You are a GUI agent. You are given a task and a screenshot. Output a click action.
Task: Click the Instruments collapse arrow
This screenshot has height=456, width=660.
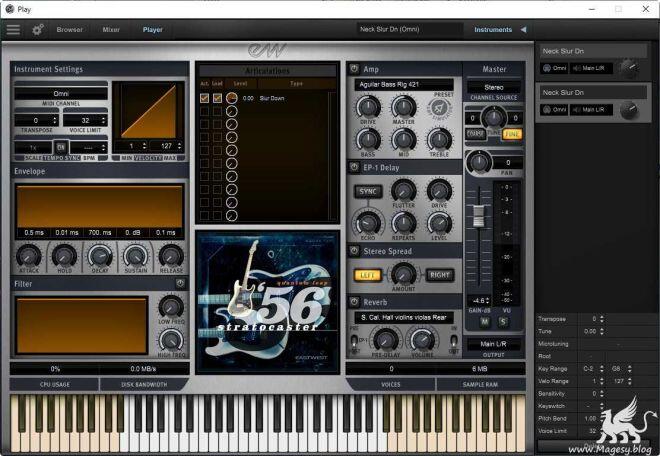(x=523, y=29)
